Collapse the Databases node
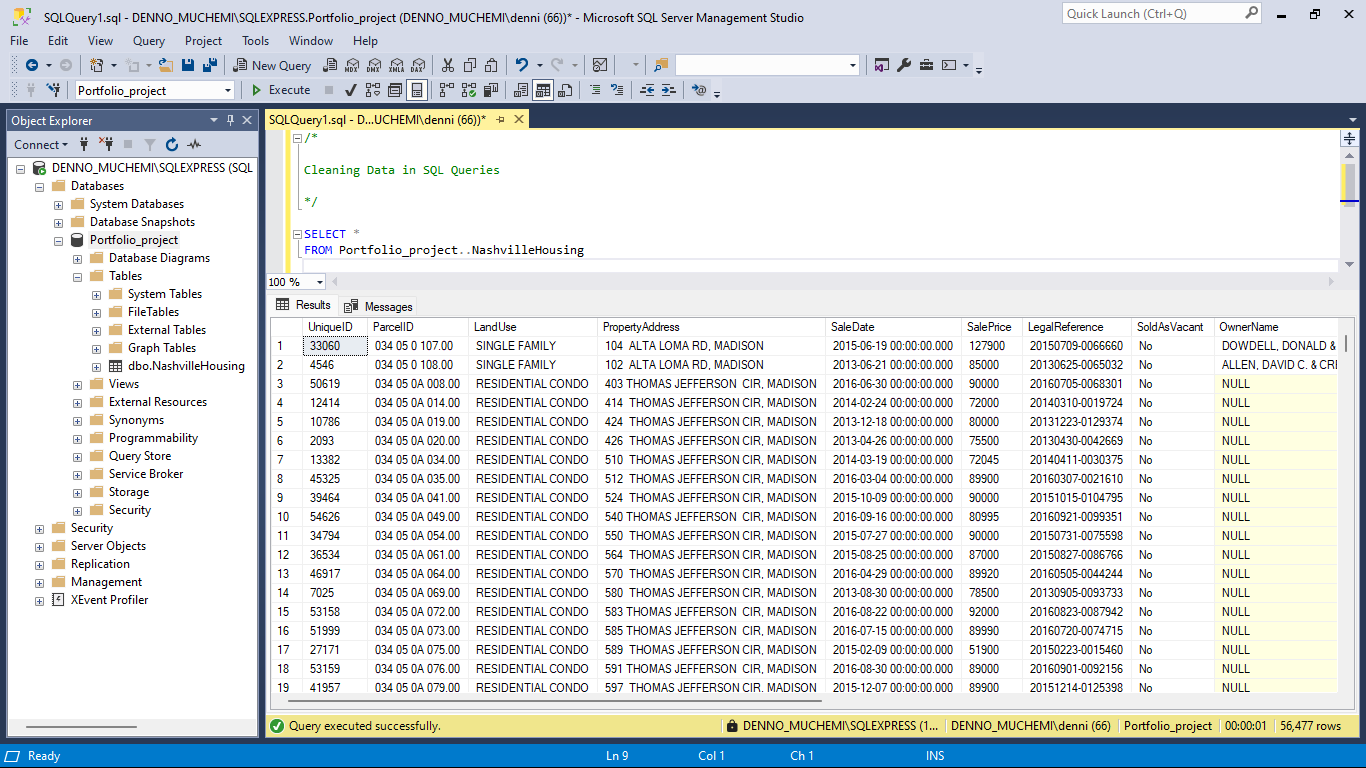 point(39,186)
